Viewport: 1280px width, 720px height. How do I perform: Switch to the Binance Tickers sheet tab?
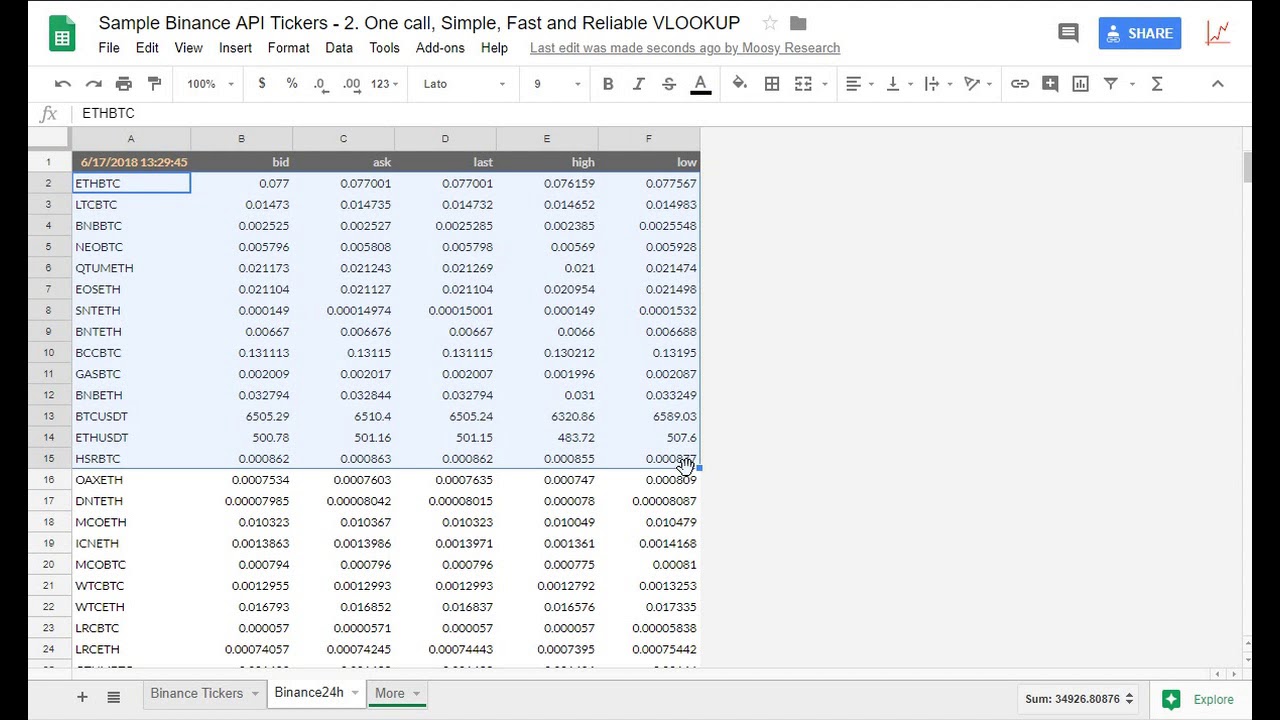point(197,693)
